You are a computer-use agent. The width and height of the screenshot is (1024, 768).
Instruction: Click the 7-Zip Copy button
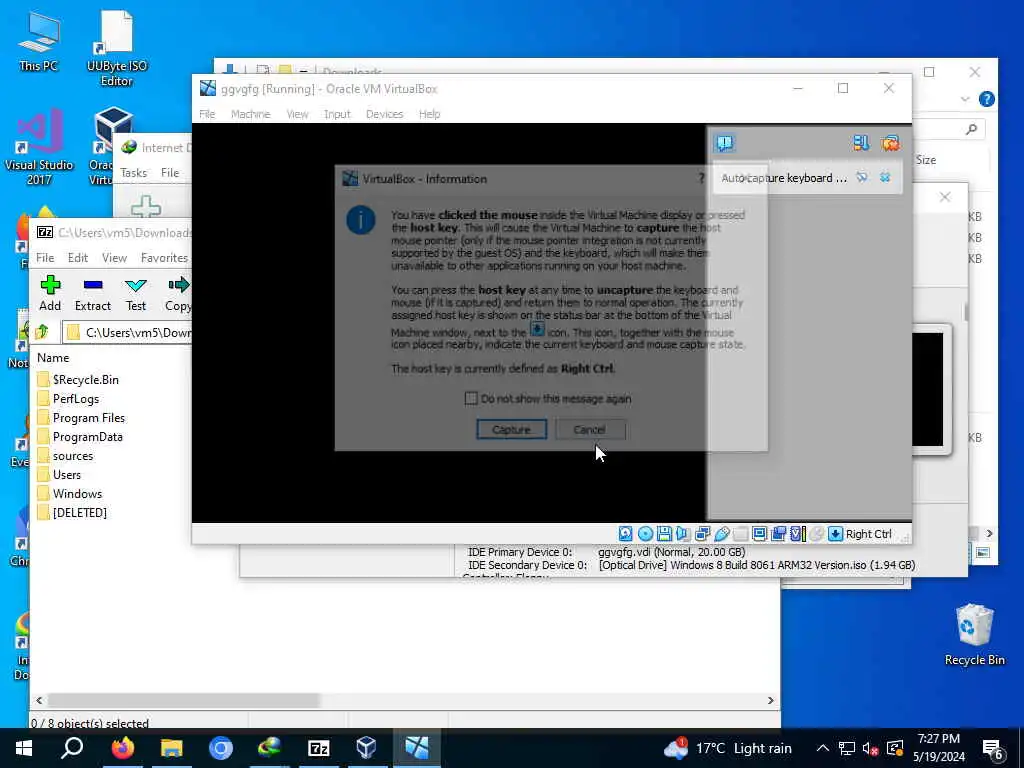[x=178, y=293]
